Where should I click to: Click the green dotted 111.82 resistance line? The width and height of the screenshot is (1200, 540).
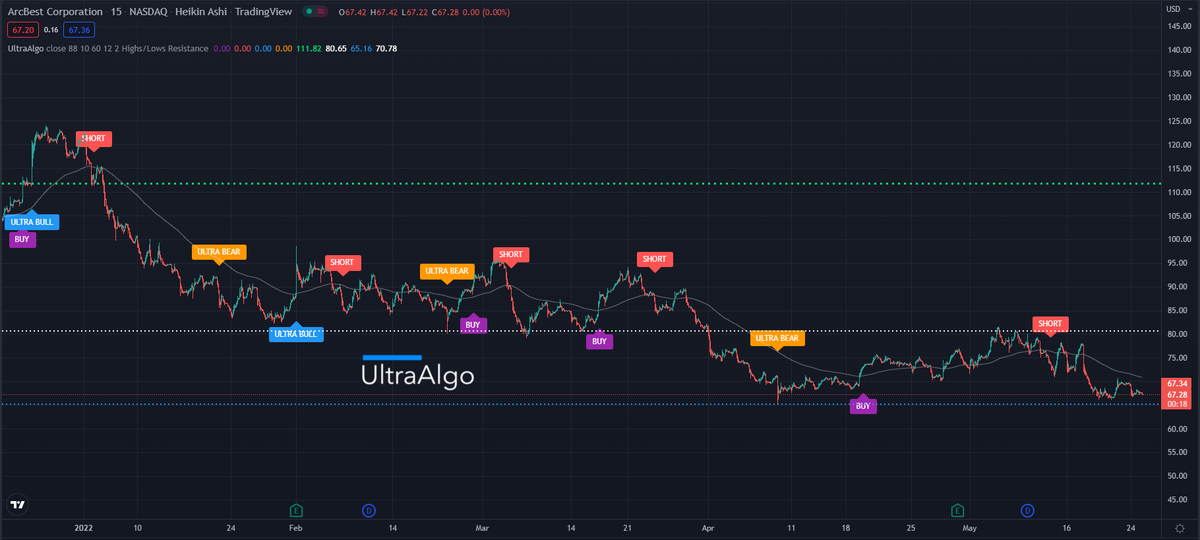pos(580,183)
